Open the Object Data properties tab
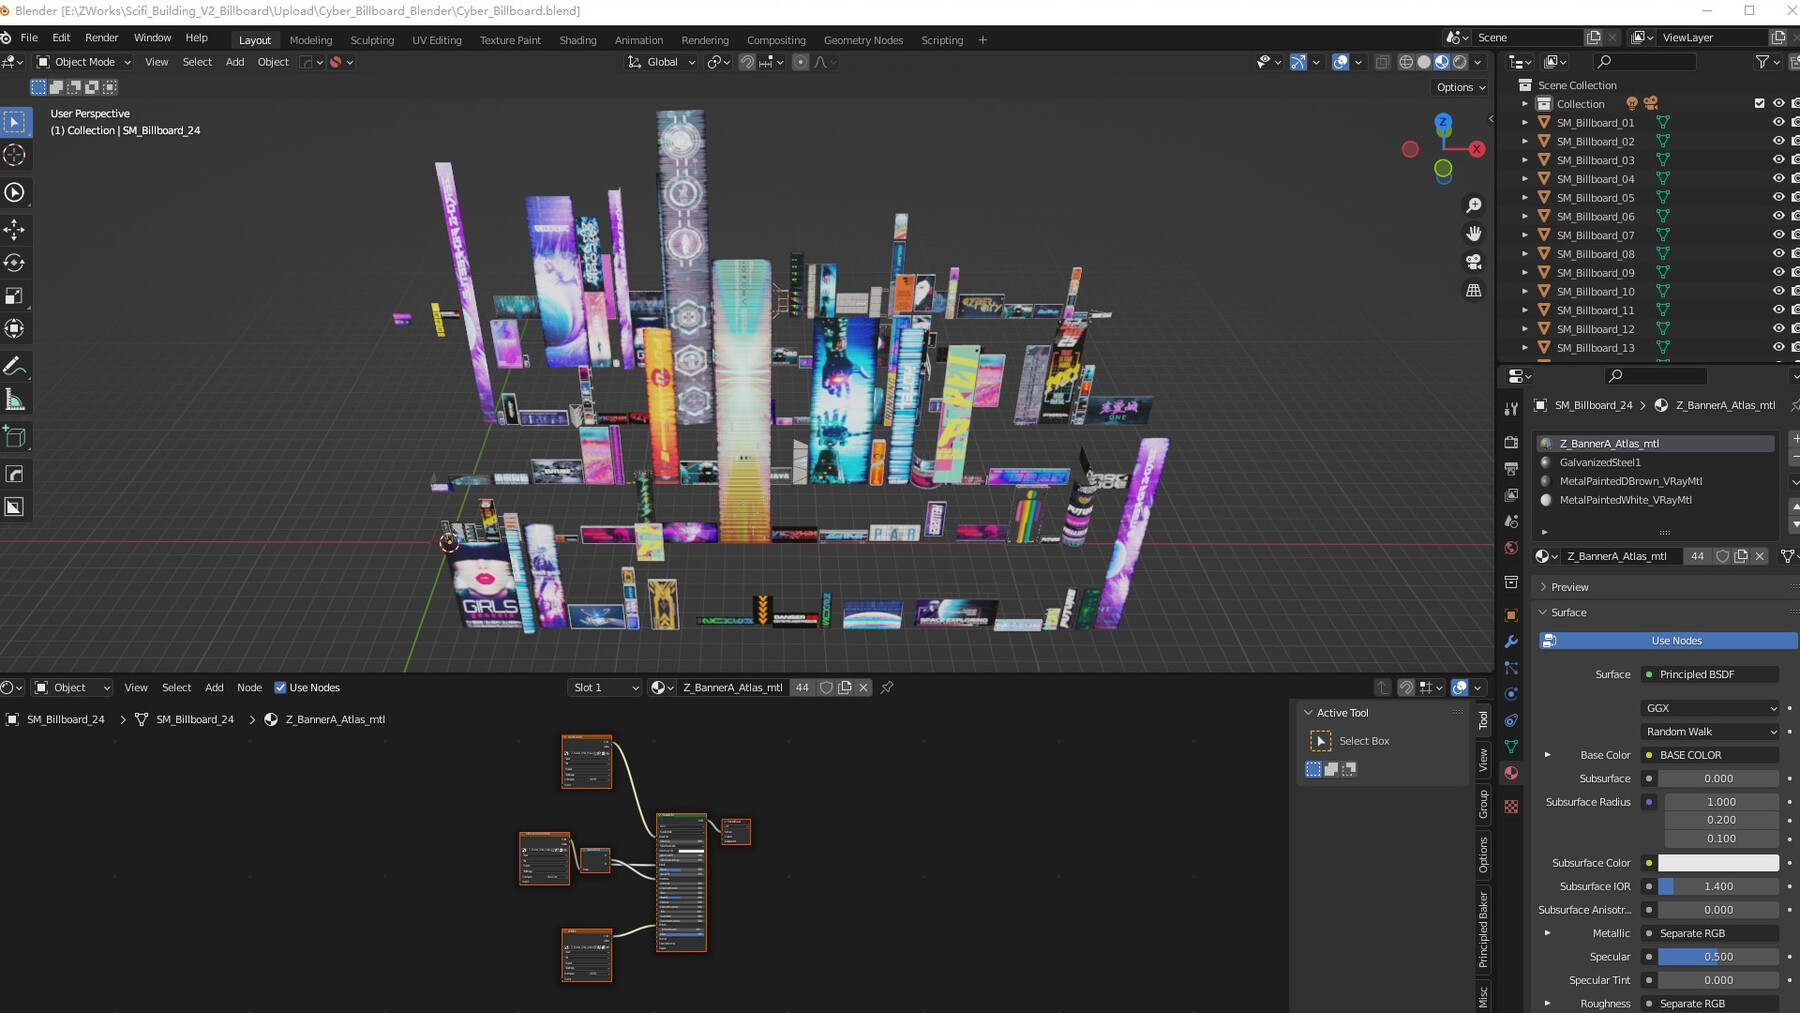This screenshot has height=1013, width=1800. tap(1511, 746)
